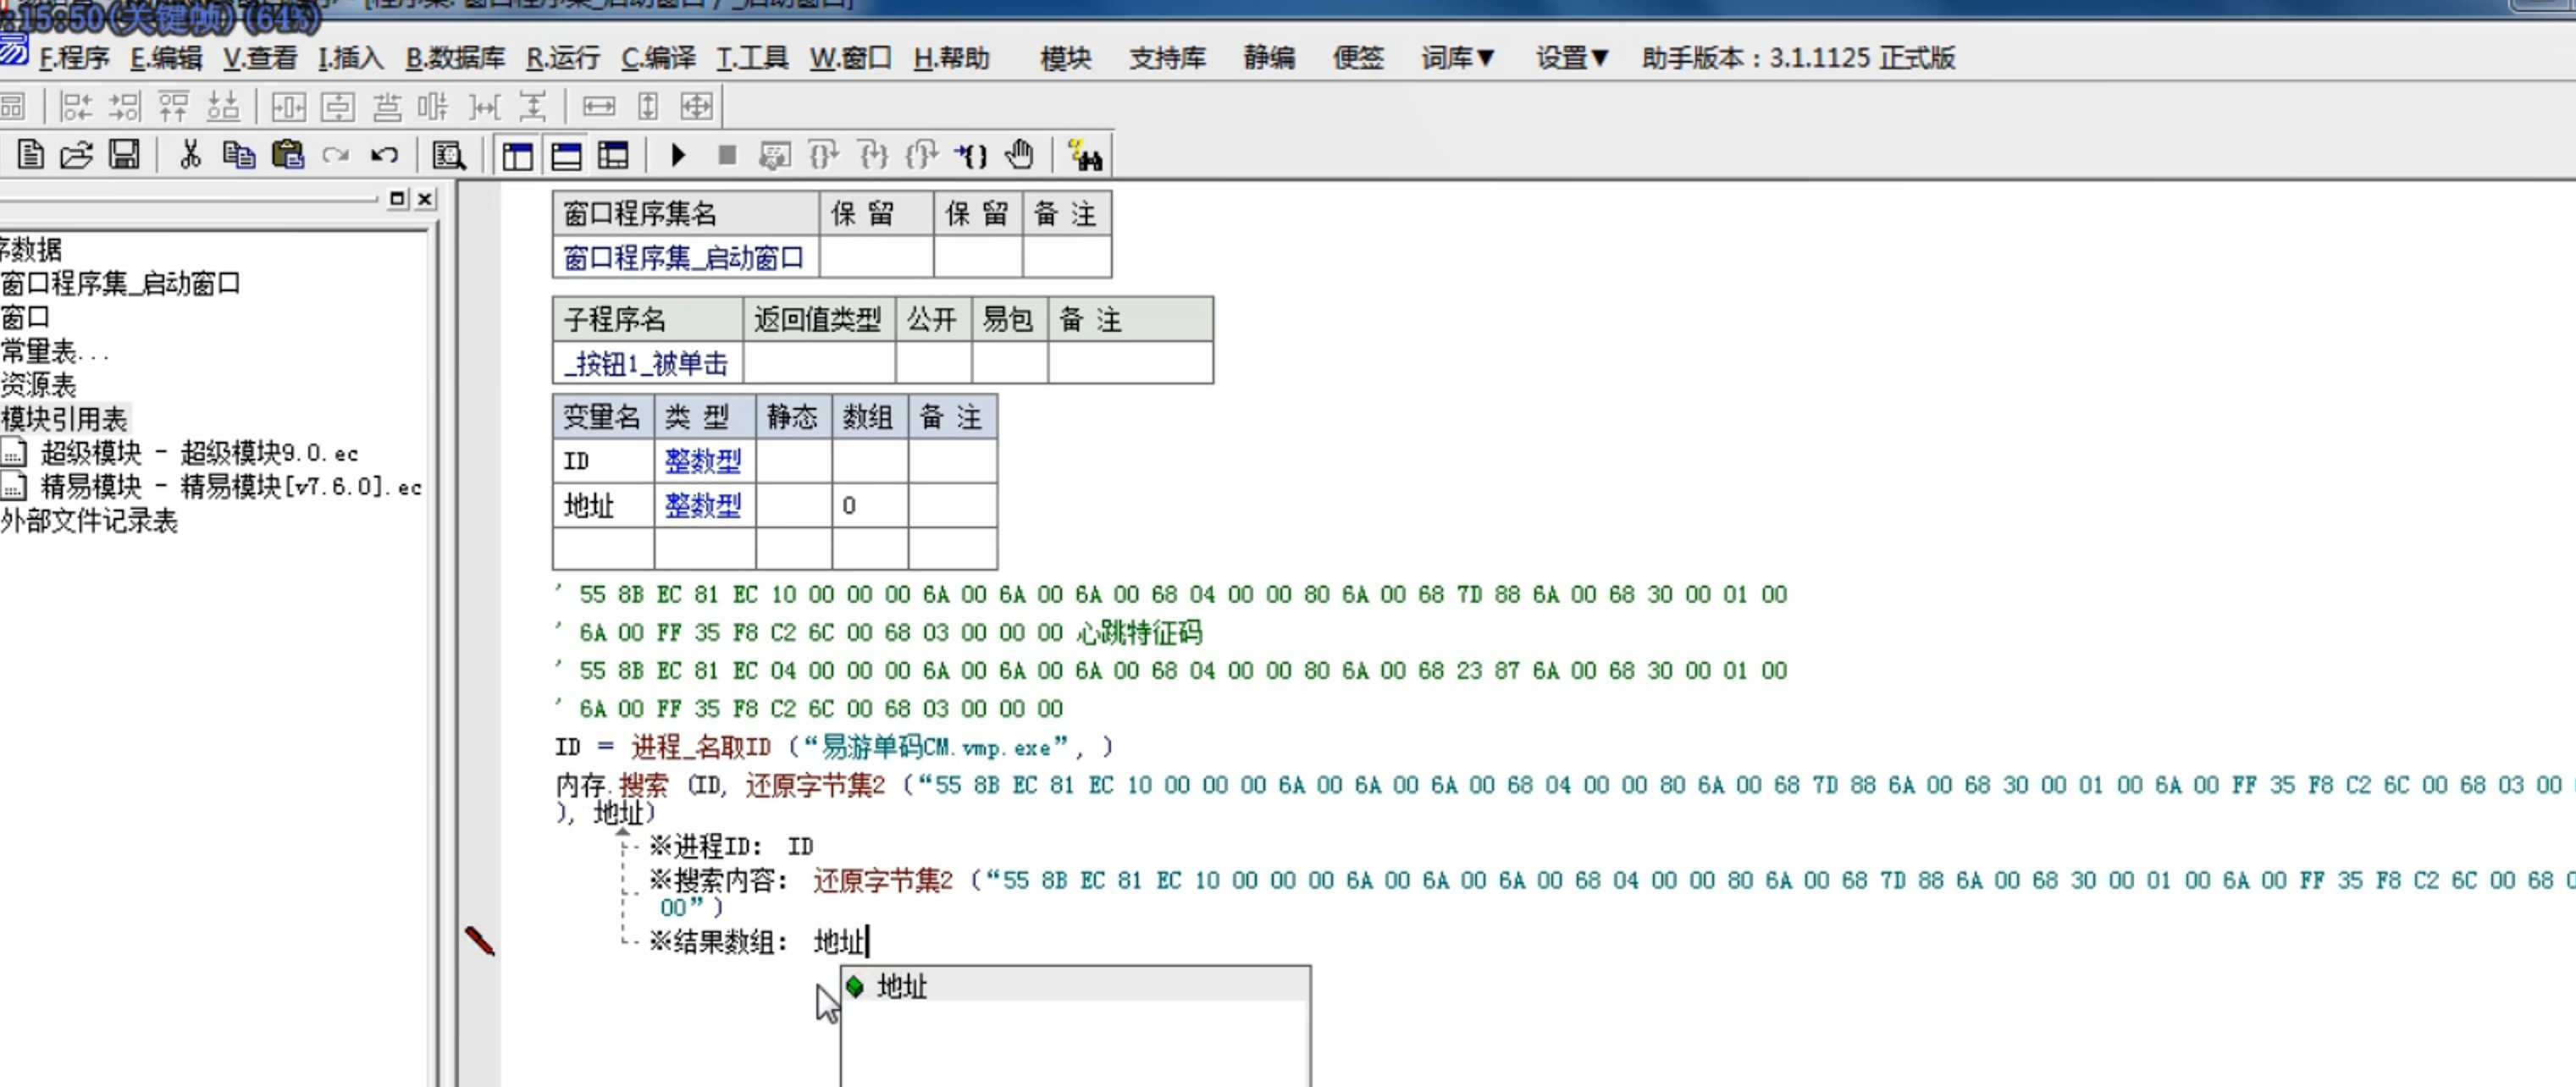Click the step over braces icon
Screen dimensions: 2576x1087
(823, 156)
